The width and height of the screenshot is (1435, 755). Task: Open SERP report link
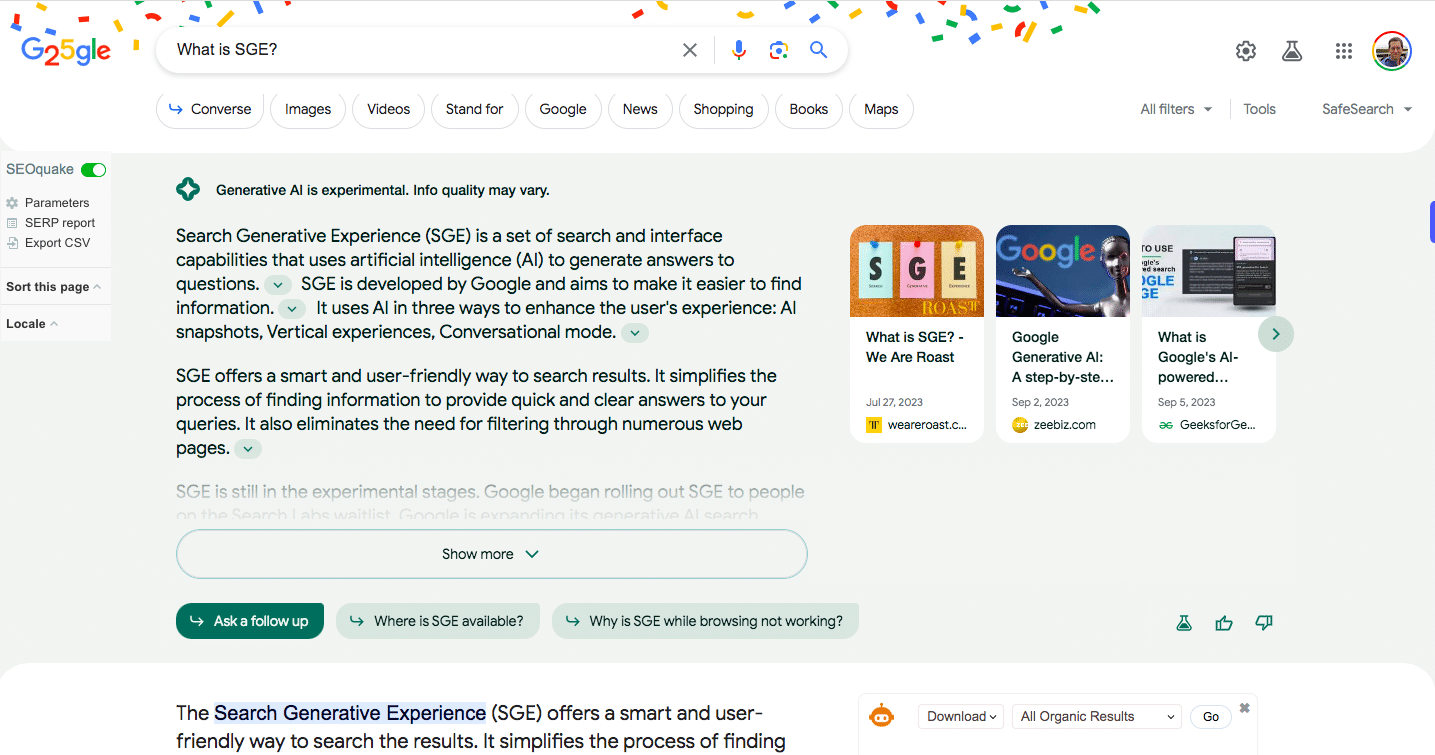pos(60,223)
